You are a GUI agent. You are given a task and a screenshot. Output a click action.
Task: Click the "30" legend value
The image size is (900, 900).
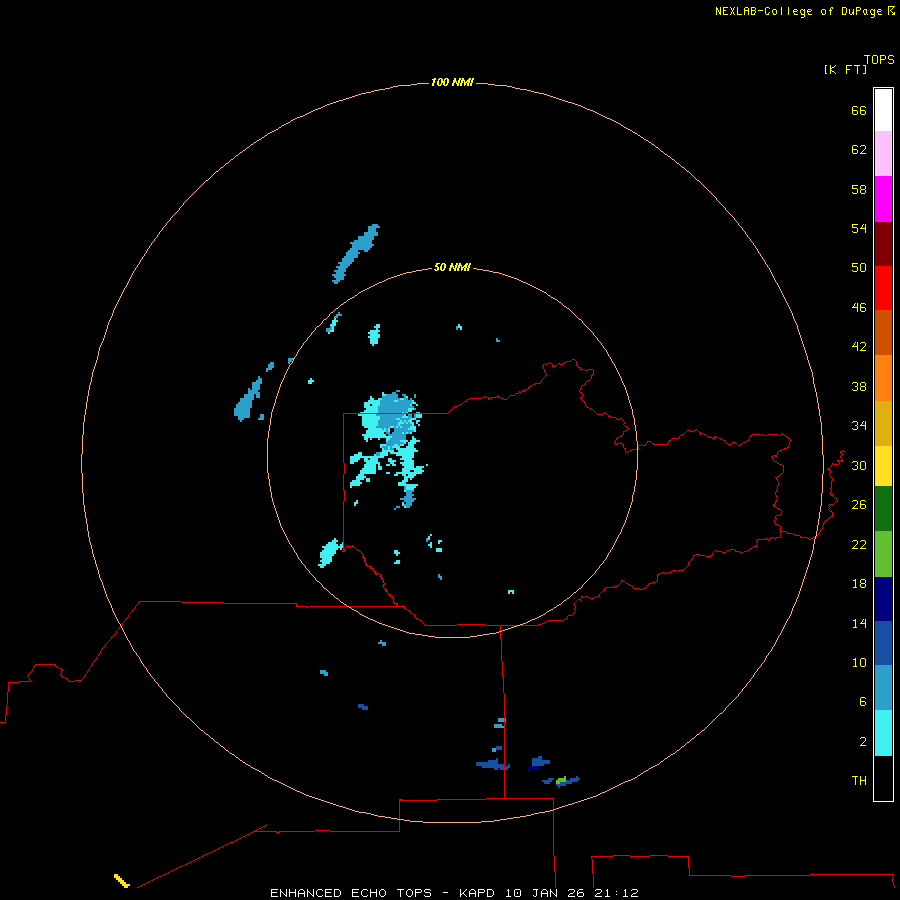pos(859,465)
